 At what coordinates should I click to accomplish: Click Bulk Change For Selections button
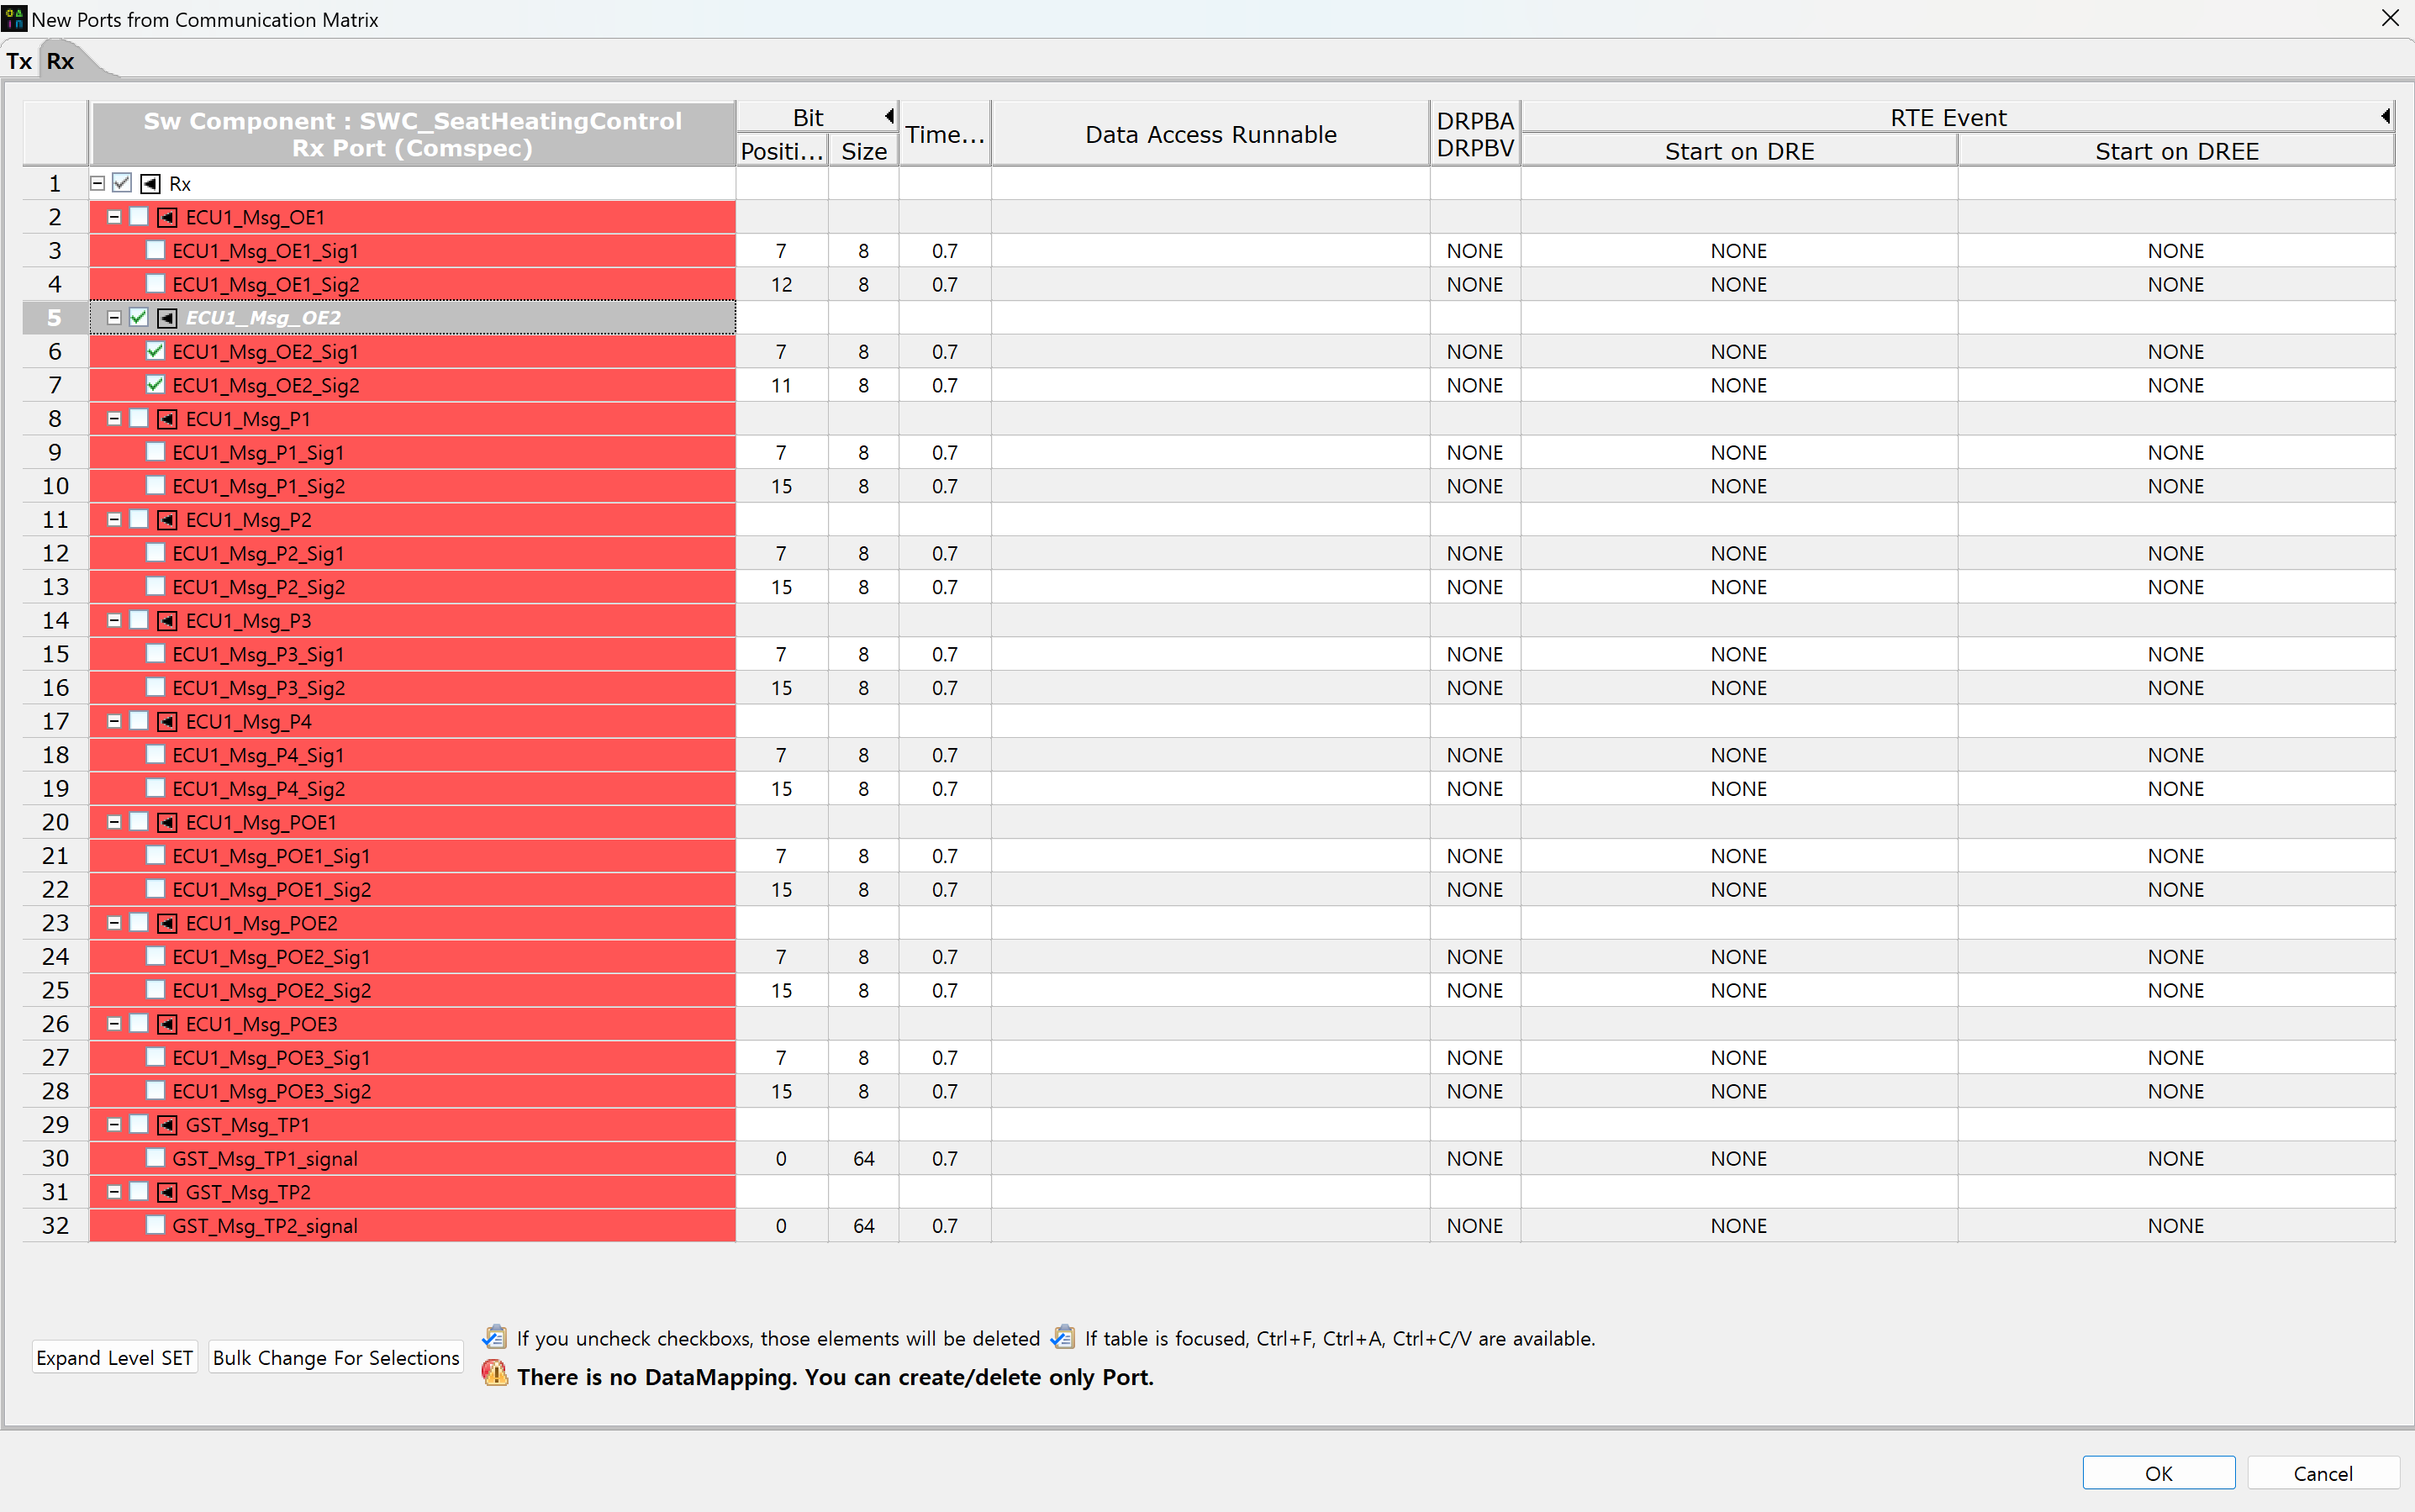pyautogui.click(x=336, y=1357)
